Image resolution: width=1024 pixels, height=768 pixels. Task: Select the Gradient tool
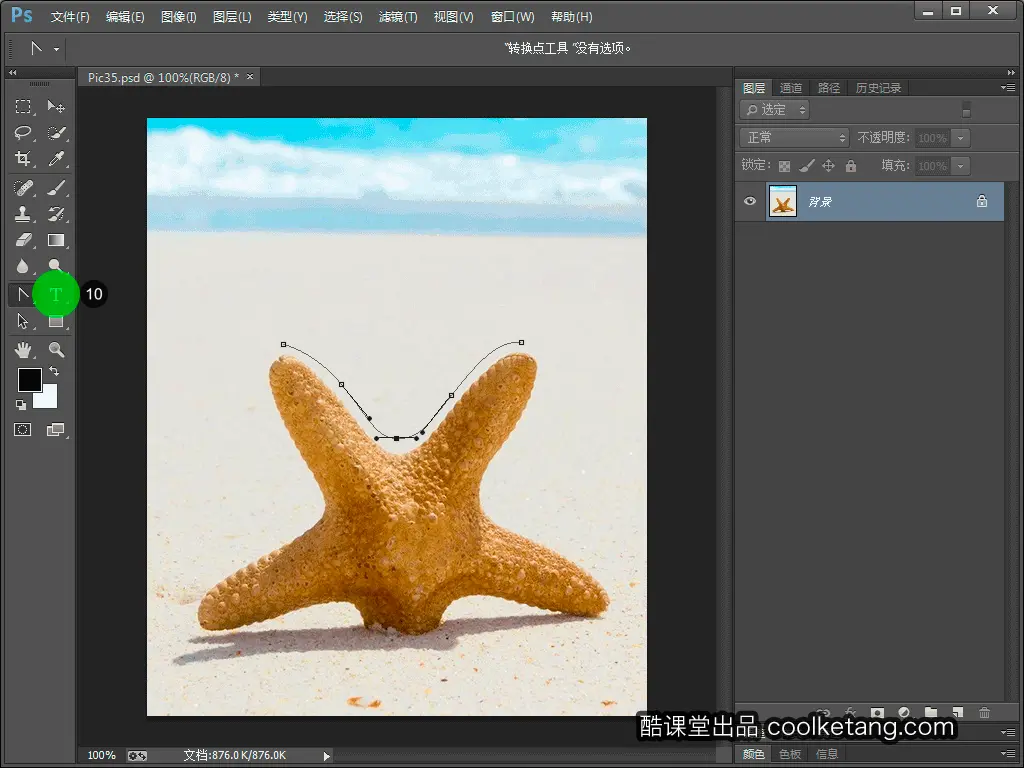coord(56,240)
